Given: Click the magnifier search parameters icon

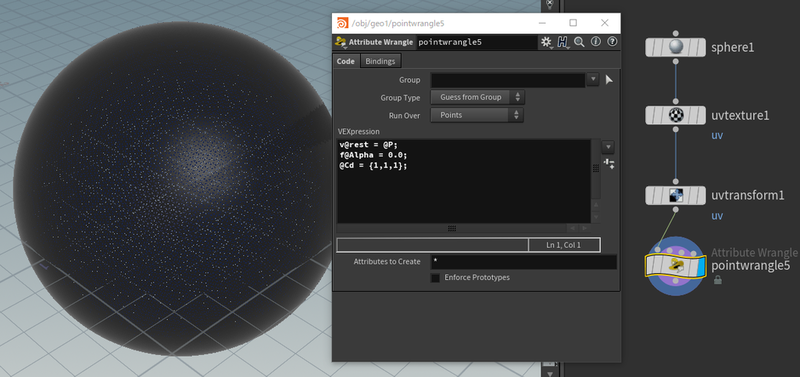Looking at the screenshot, I should tap(579, 42).
